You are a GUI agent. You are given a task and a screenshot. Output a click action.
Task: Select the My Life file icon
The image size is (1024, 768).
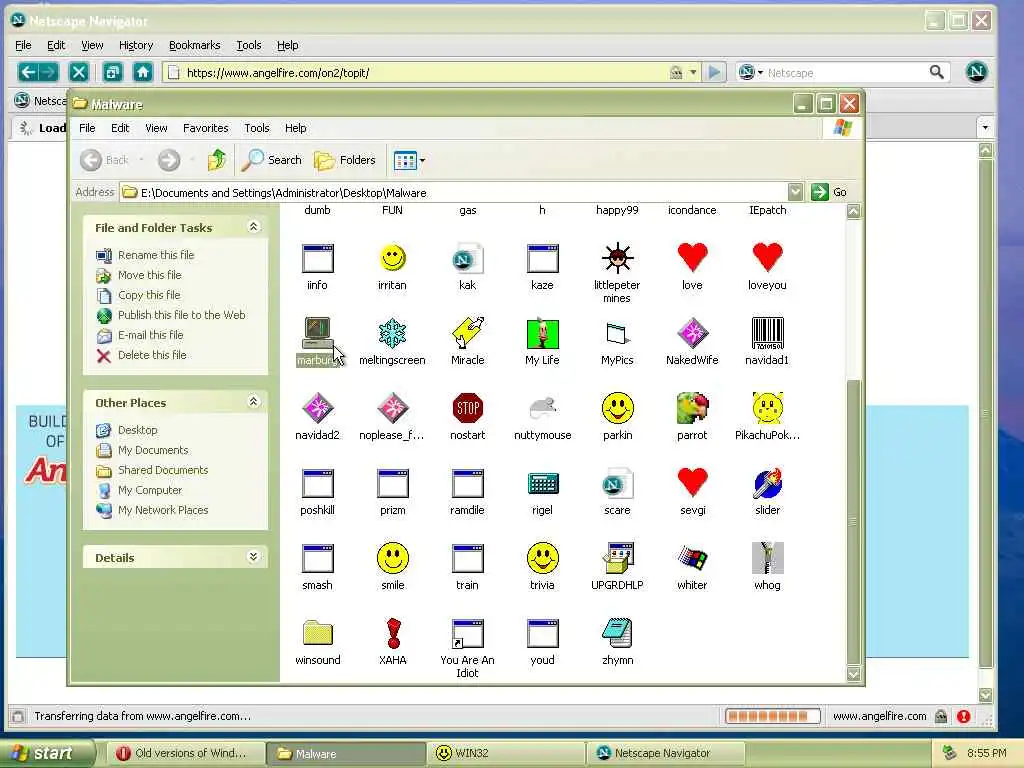pyautogui.click(x=542, y=333)
